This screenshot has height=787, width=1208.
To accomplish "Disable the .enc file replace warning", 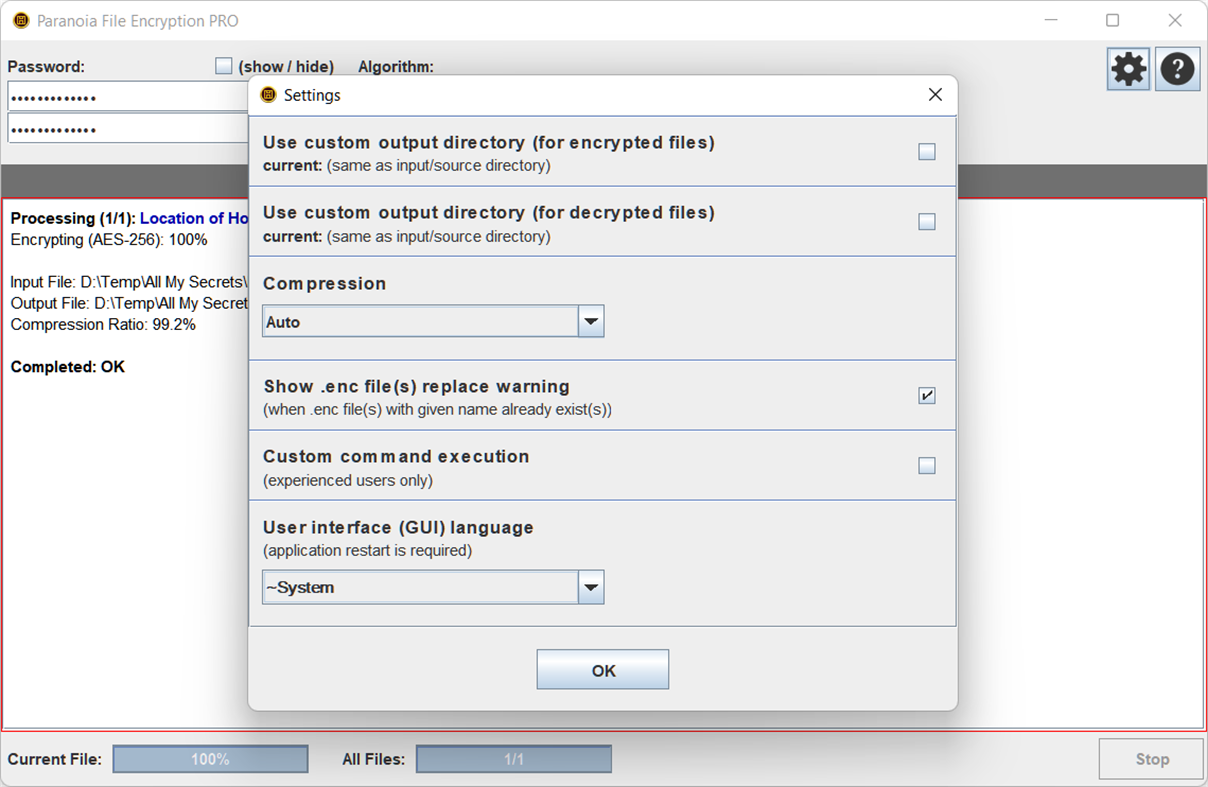I will (926, 395).
